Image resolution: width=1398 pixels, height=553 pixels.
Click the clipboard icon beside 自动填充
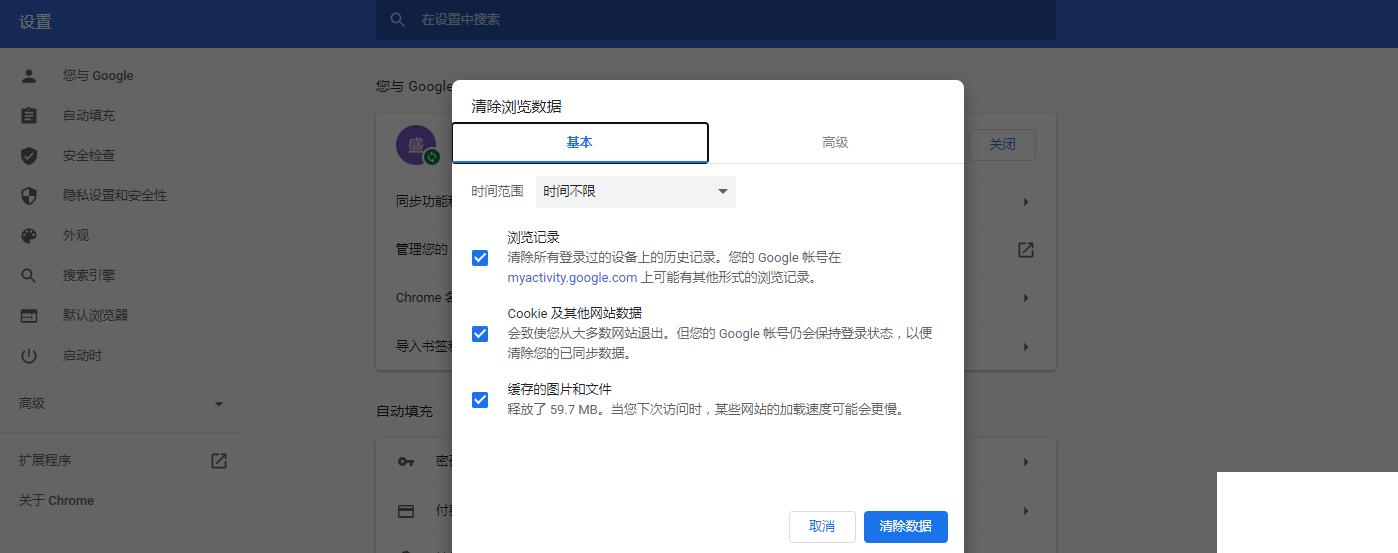29,116
